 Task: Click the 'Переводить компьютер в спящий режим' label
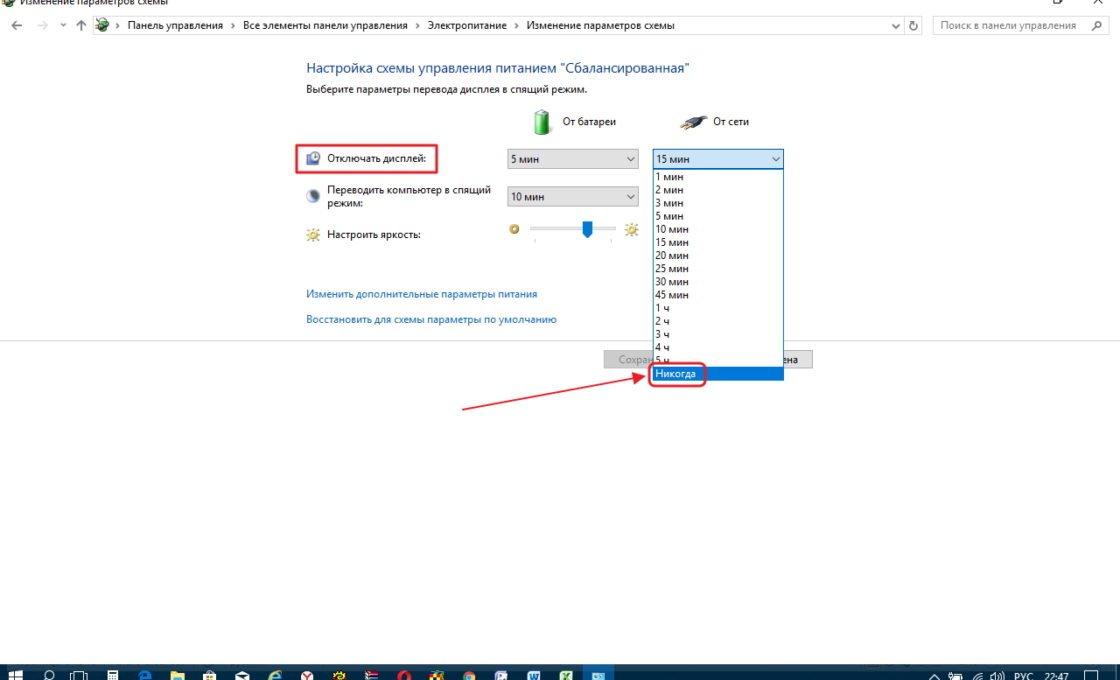click(x=409, y=196)
